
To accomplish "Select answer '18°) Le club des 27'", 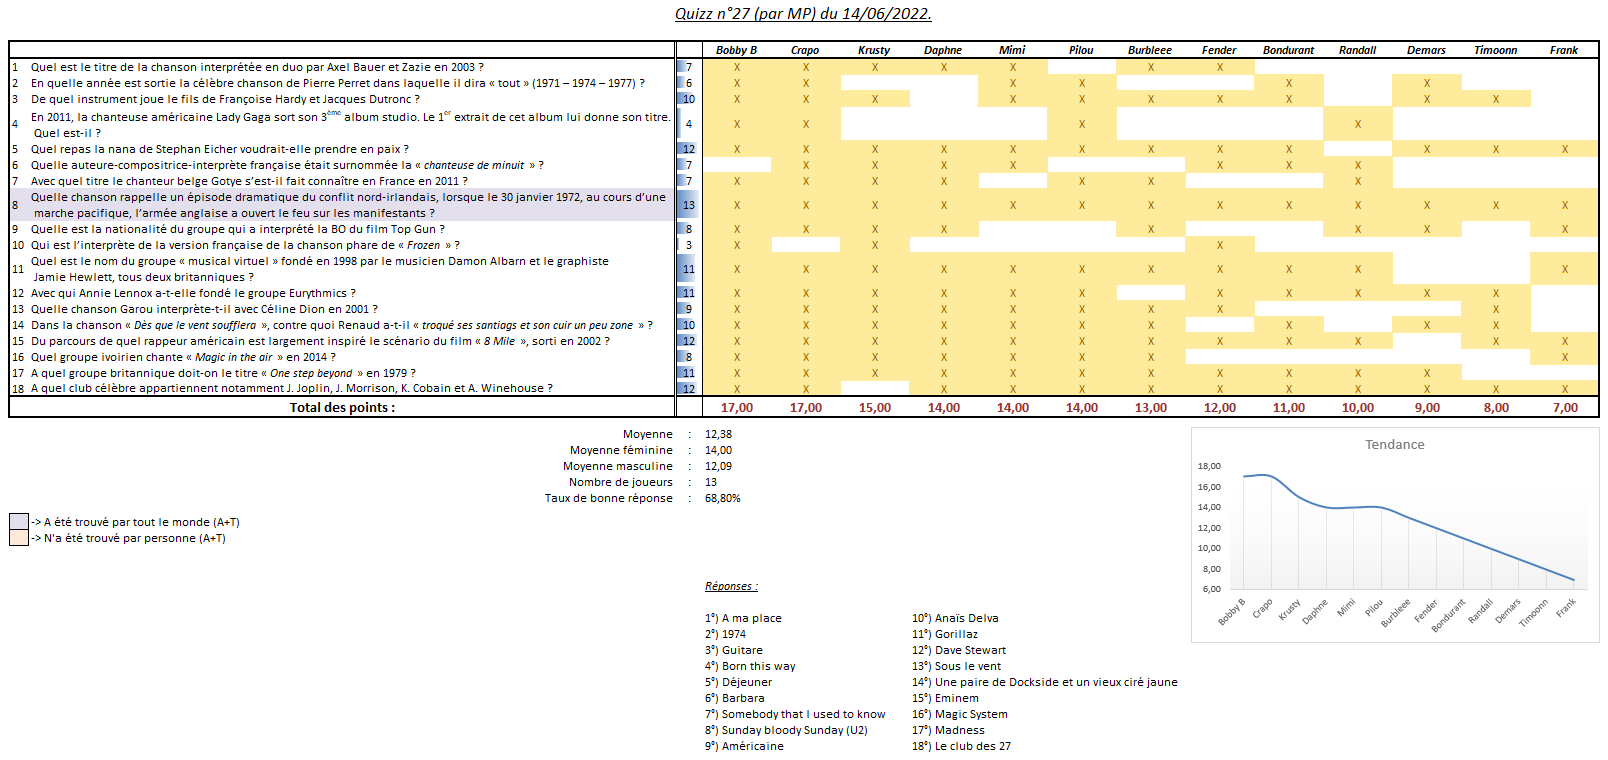I will click(x=961, y=746).
